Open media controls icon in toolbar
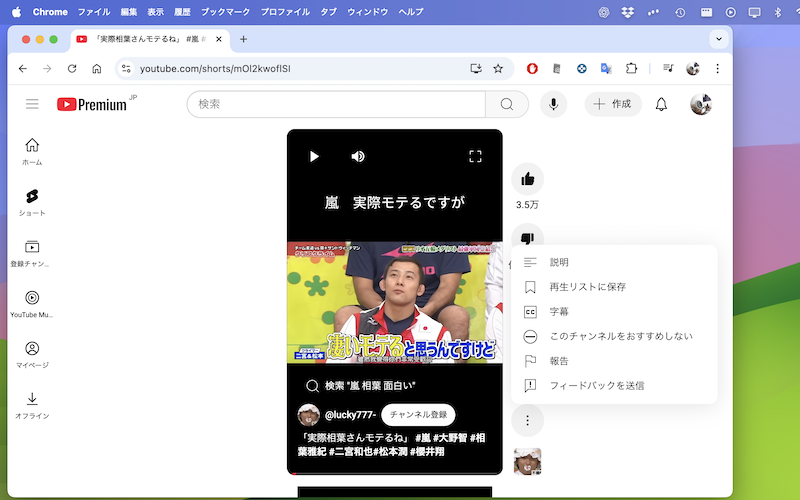This screenshot has height=500, width=800. point(668,68)
